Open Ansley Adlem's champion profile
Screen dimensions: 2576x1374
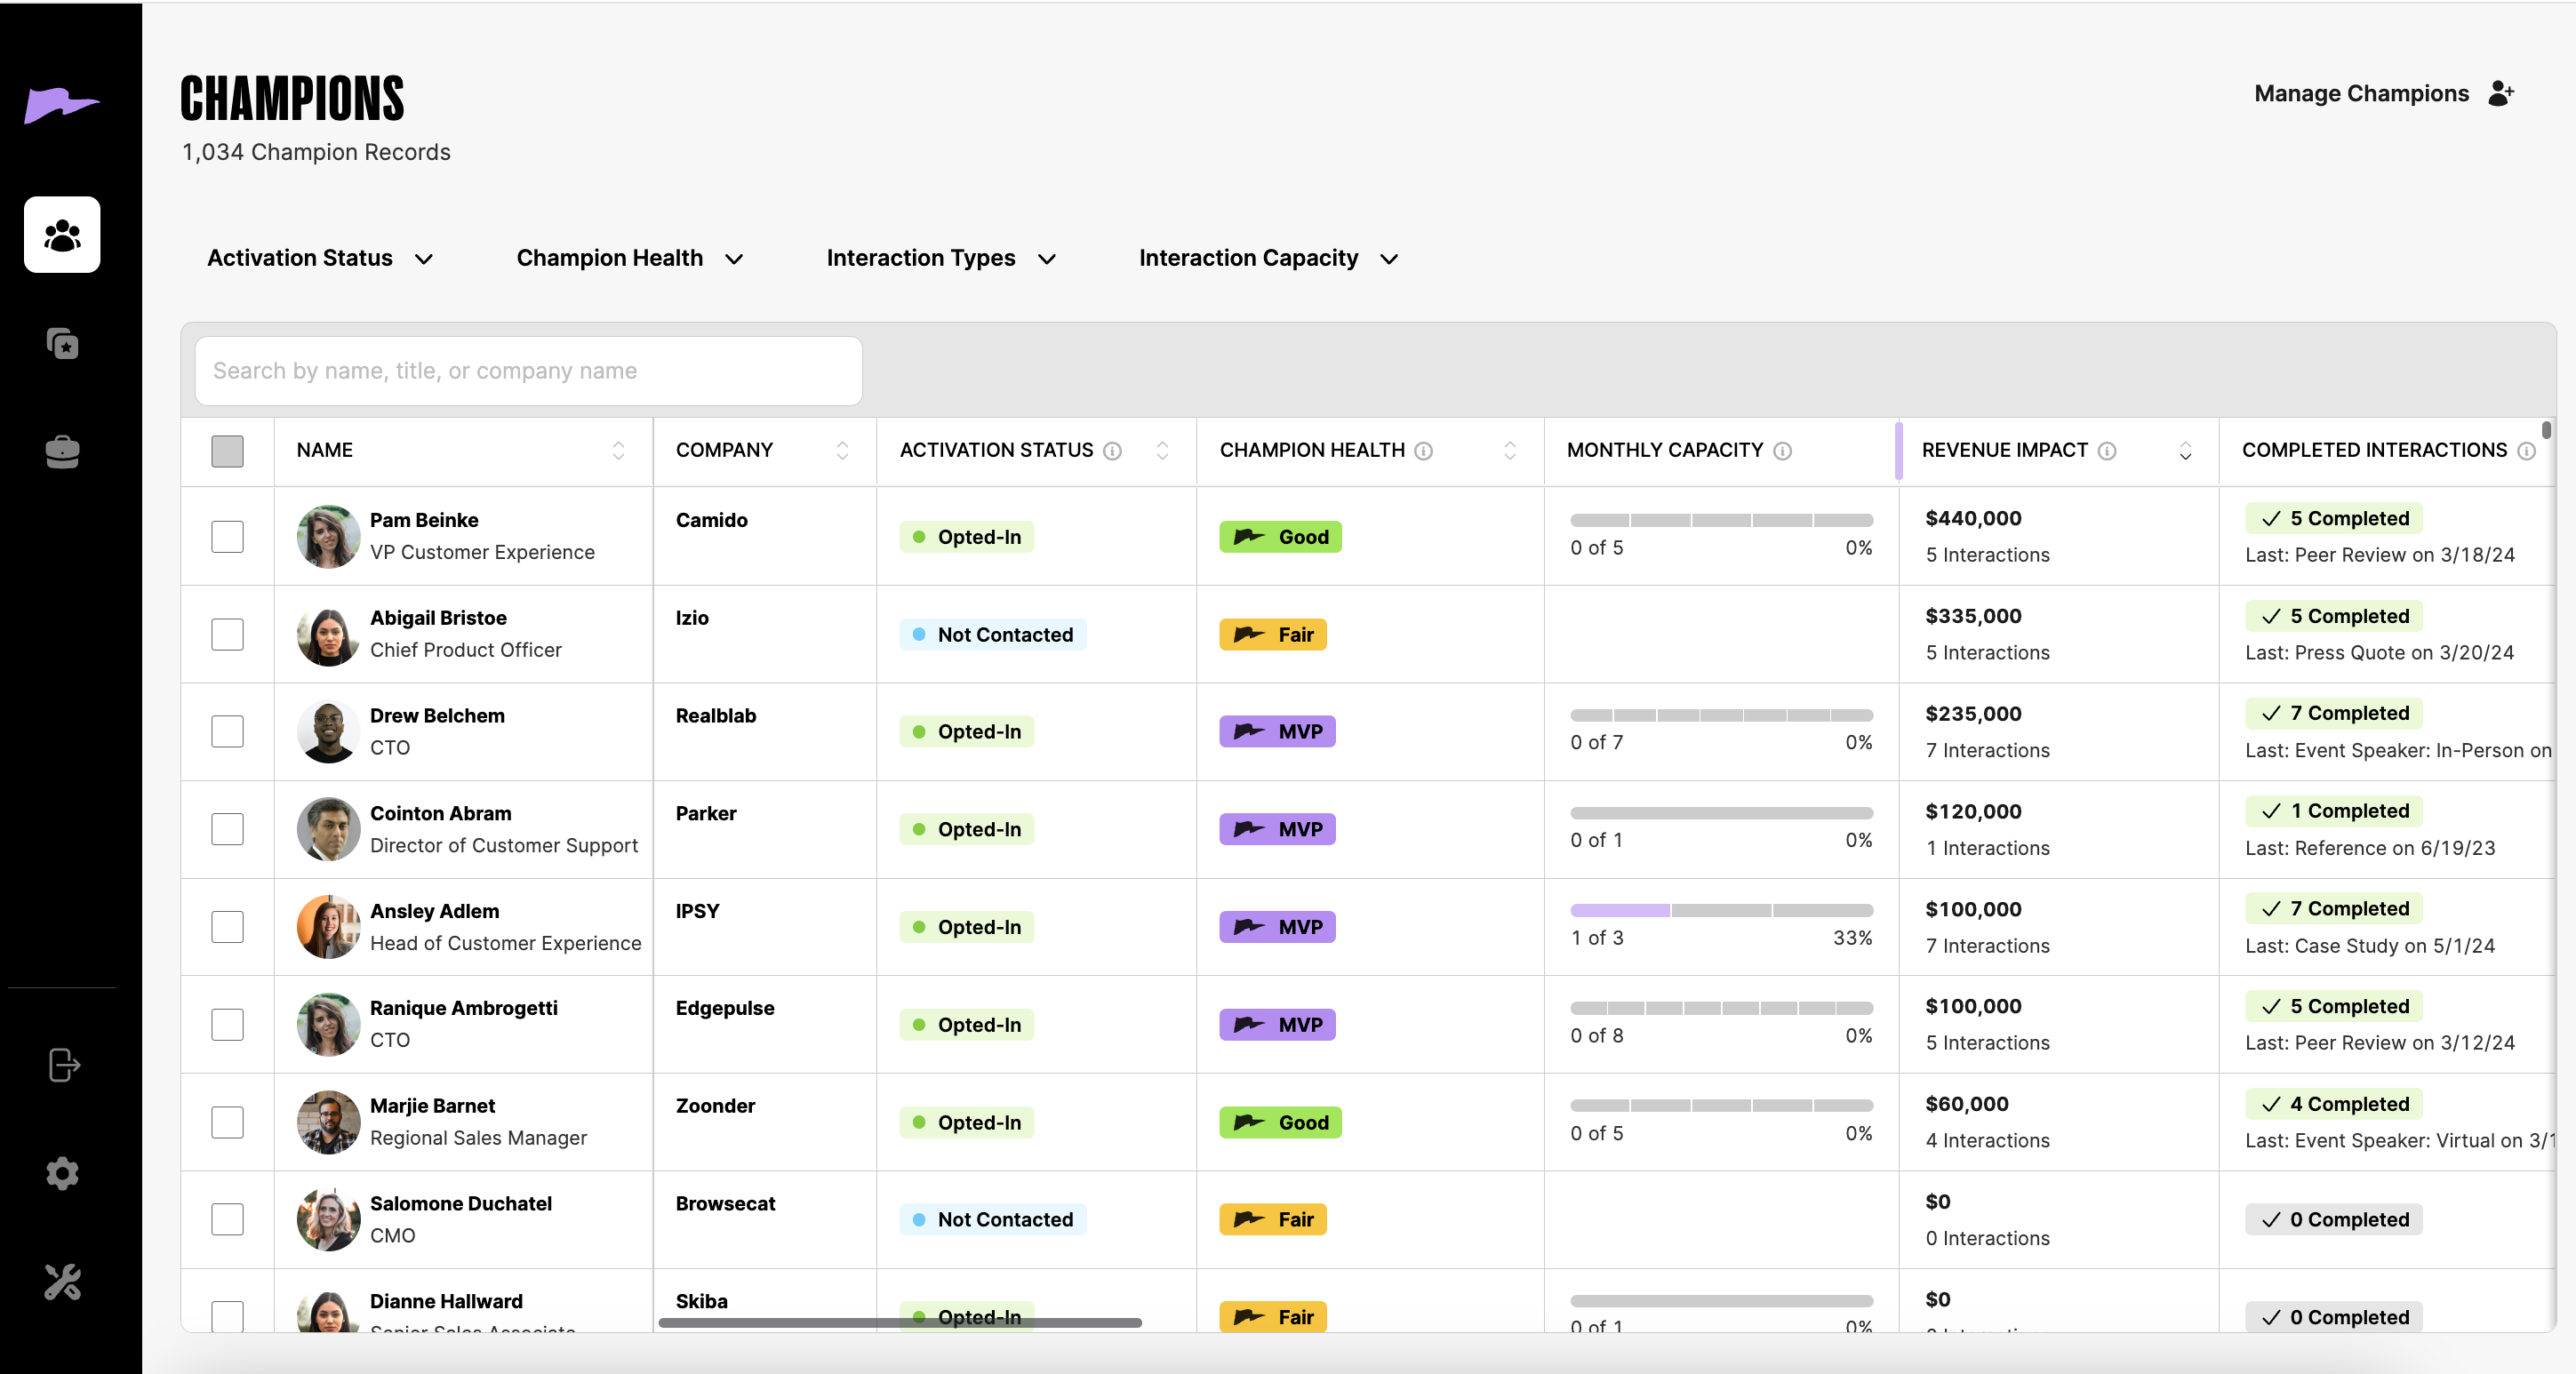click(x=434, y=911)
